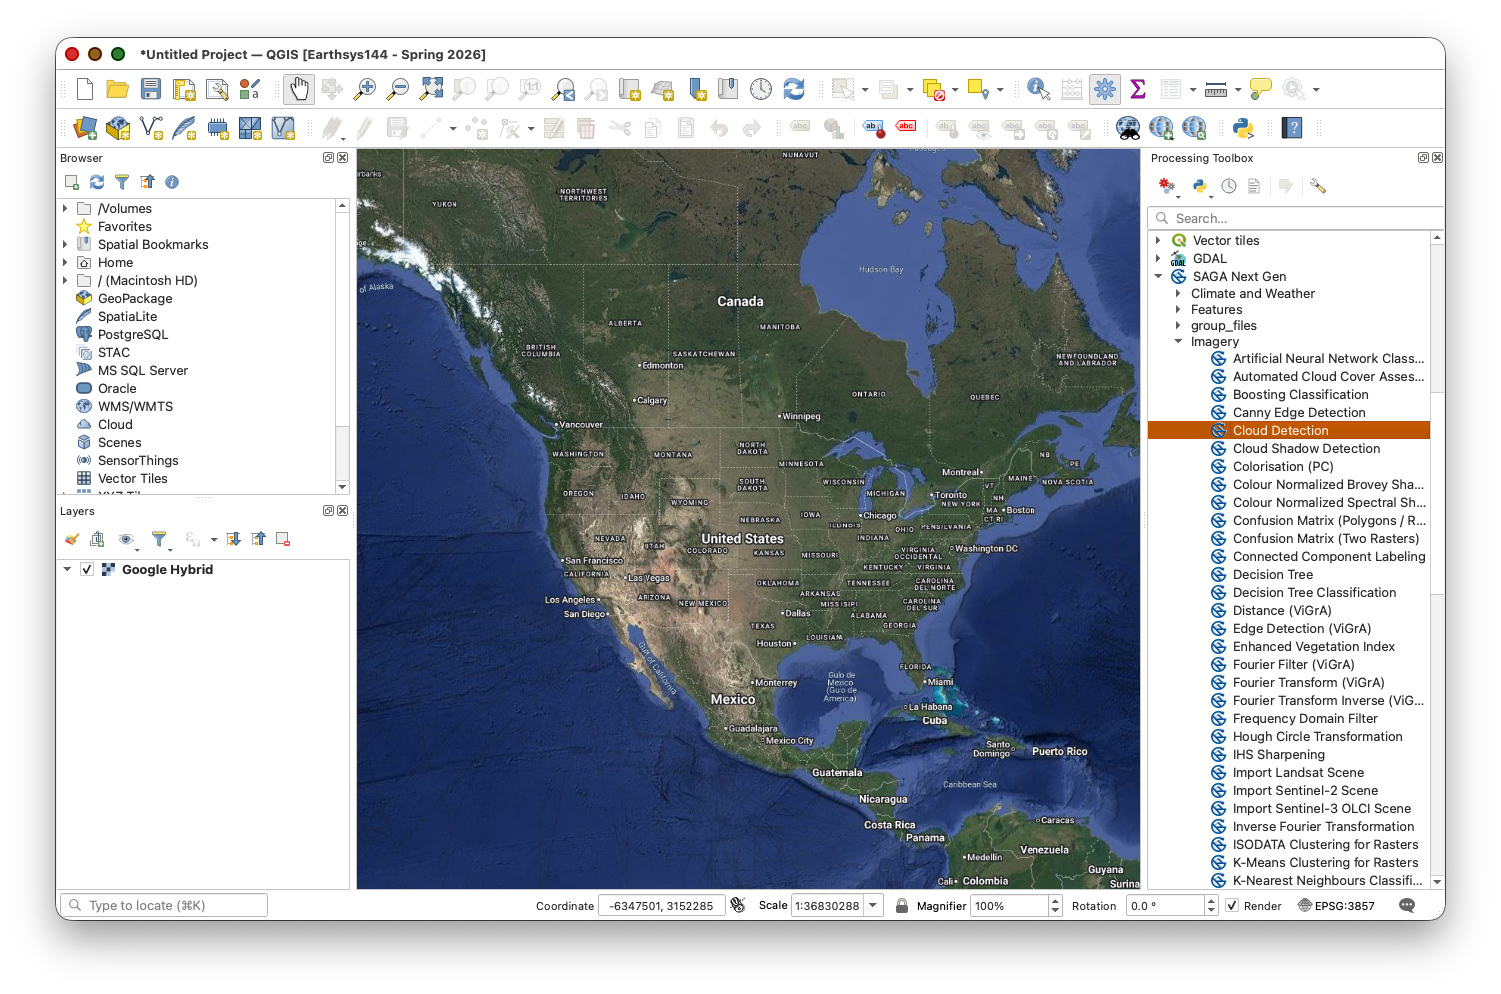
Task: Click the Zoom Full extent icon
Action: tap(431, 89)
